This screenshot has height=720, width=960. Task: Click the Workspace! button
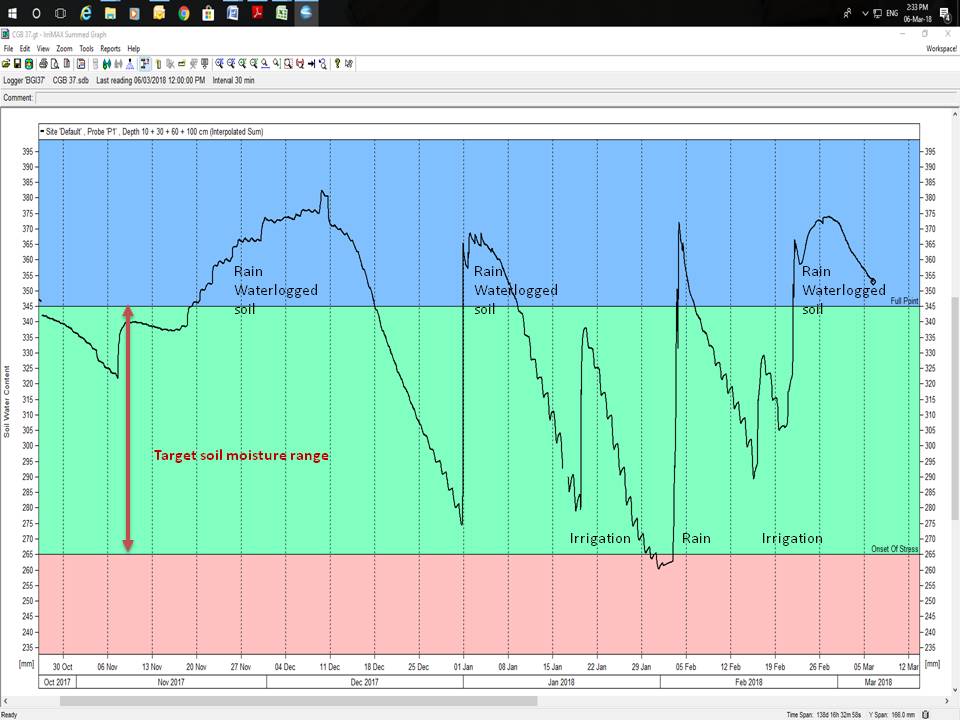pyautogui.click(x=941, y=48)
